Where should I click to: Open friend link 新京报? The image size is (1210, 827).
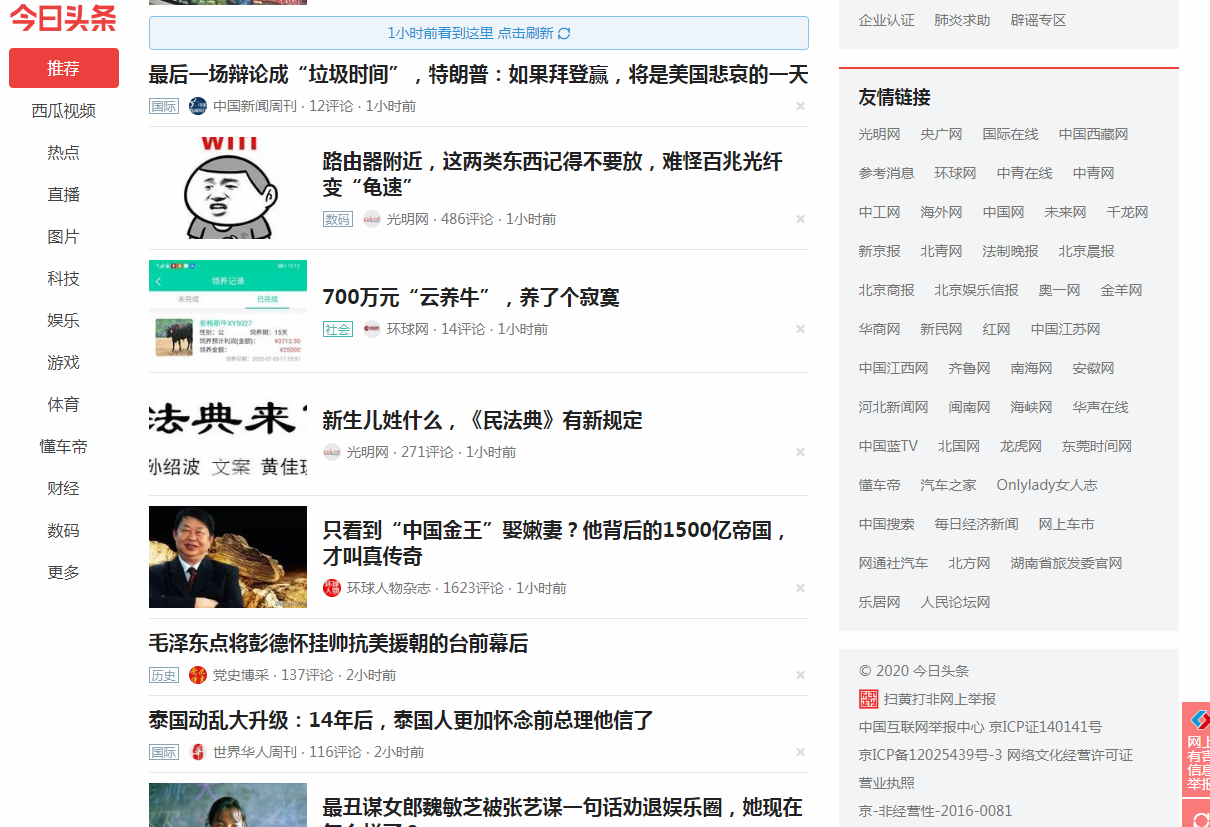point(880,251)
